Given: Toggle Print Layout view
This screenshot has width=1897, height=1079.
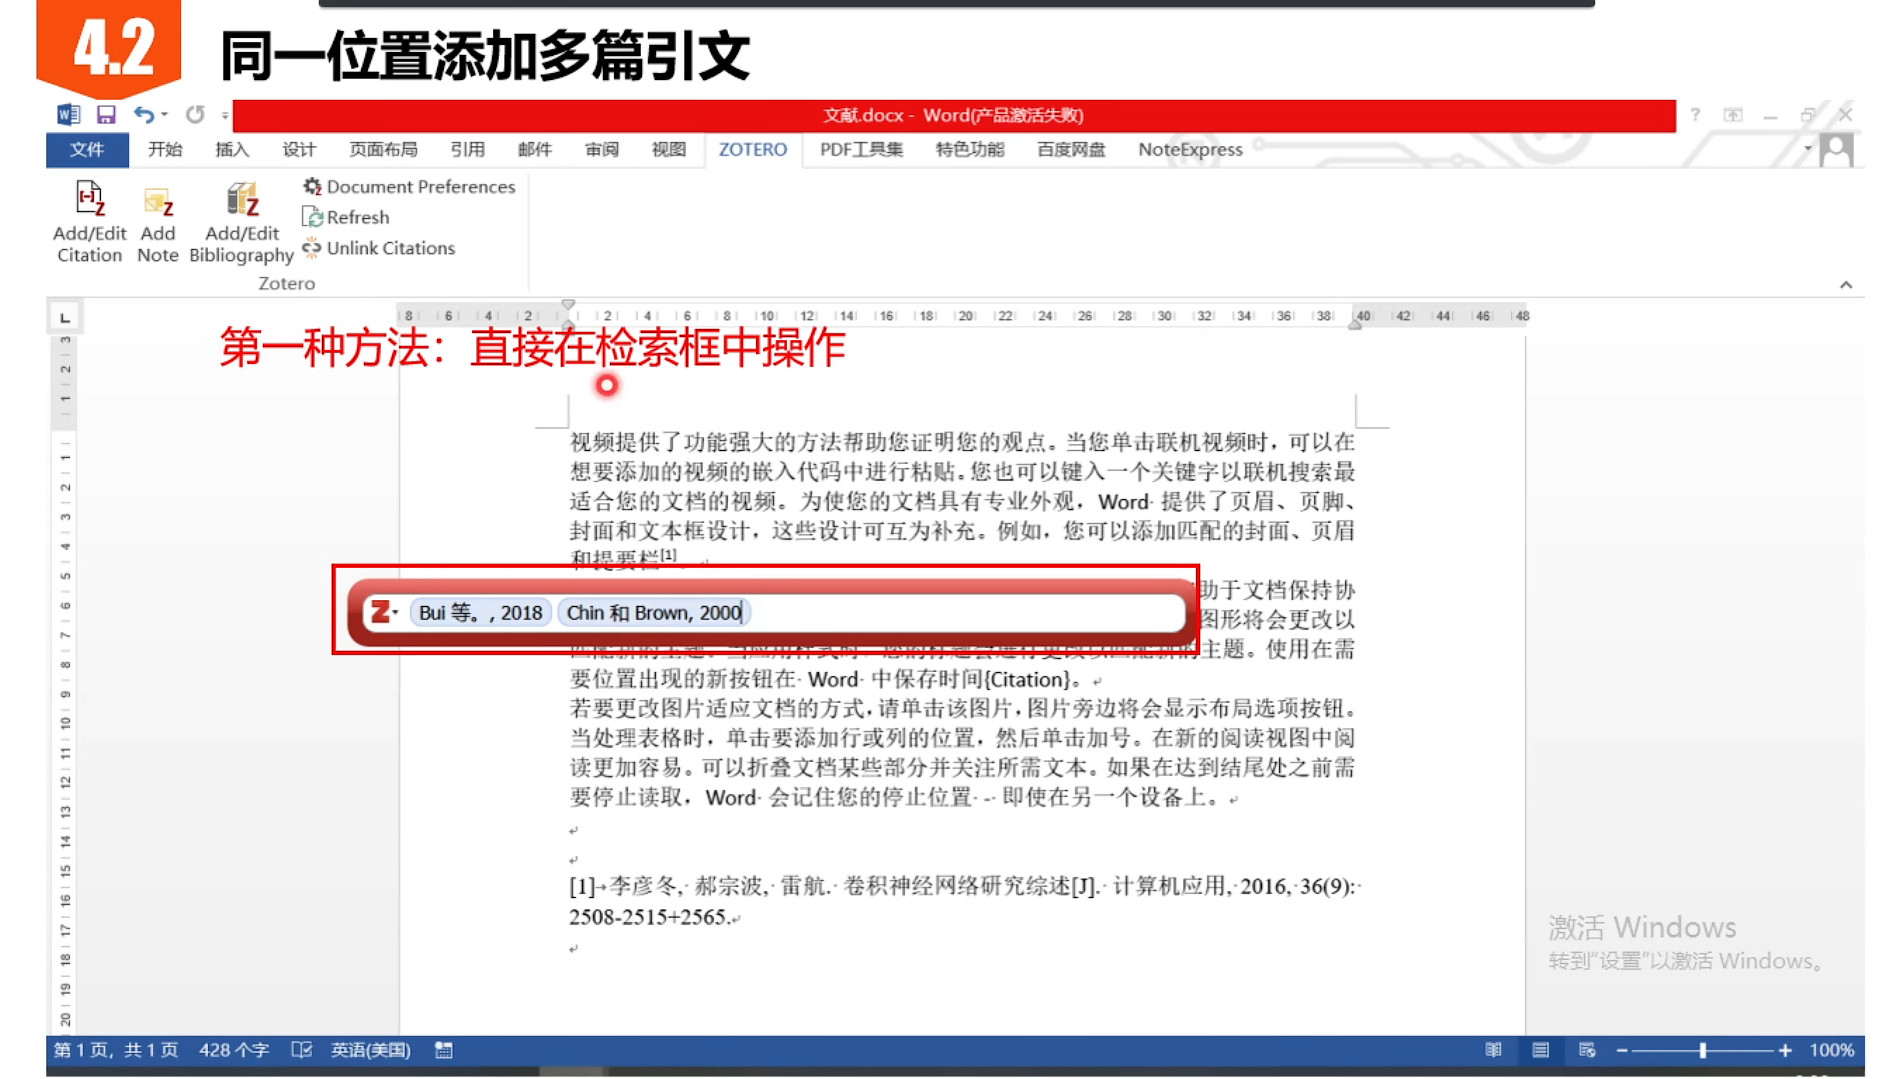Looking at the screenshot, I should pos(1540,1049).
